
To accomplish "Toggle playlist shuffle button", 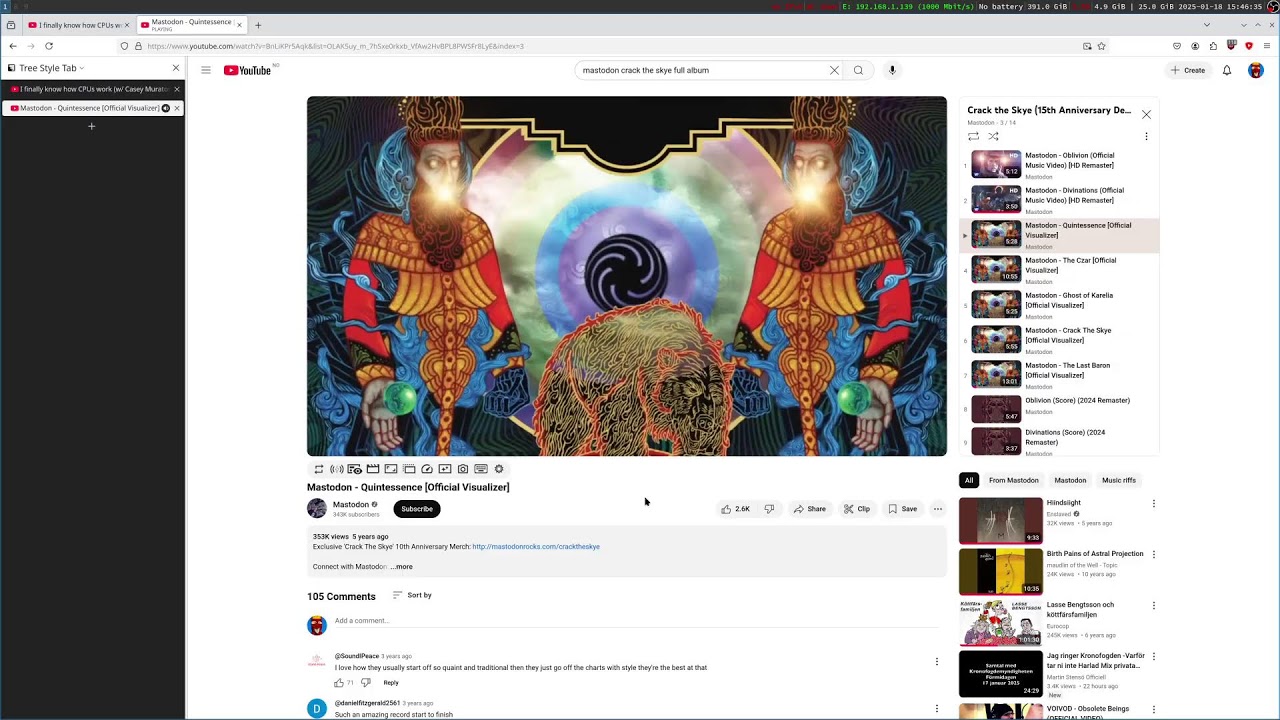I will (993, 136).
